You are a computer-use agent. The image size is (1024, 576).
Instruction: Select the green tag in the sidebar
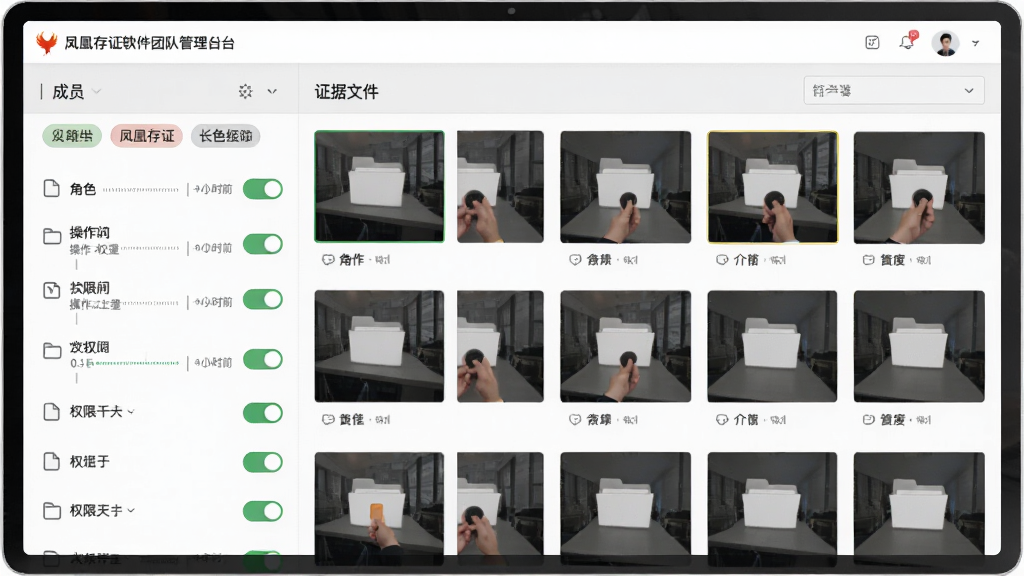[x=72, y=136]
